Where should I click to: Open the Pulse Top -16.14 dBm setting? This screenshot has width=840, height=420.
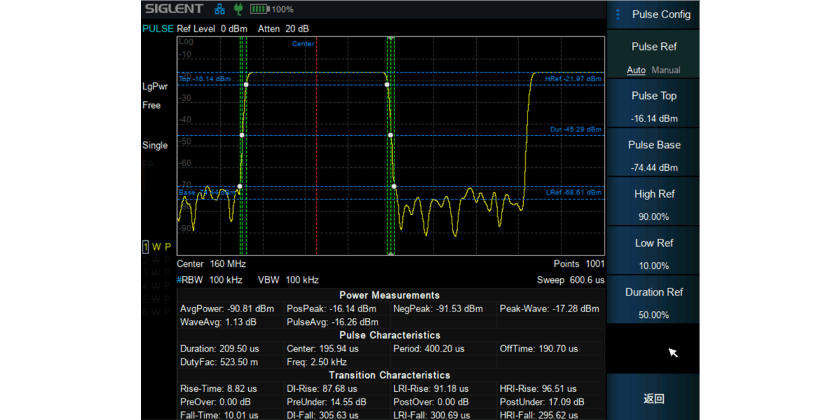click(654, 106)
